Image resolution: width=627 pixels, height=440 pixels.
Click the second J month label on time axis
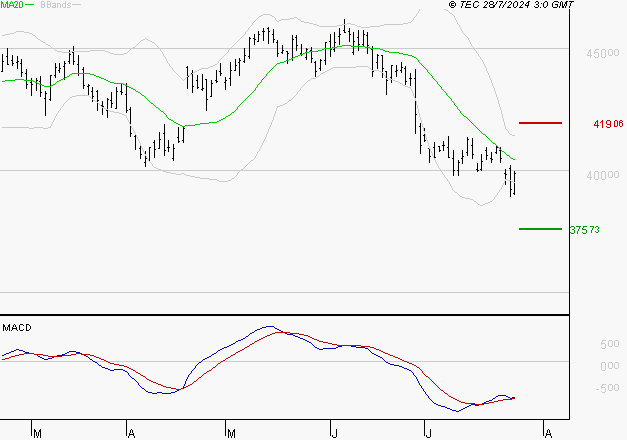click(428, 434)
